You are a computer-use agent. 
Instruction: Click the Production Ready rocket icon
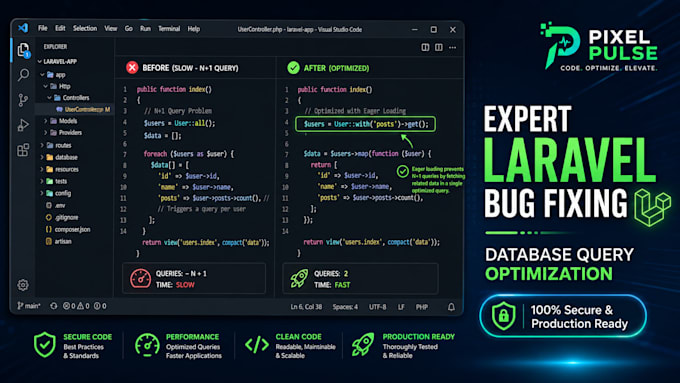[x=363, y=345]
